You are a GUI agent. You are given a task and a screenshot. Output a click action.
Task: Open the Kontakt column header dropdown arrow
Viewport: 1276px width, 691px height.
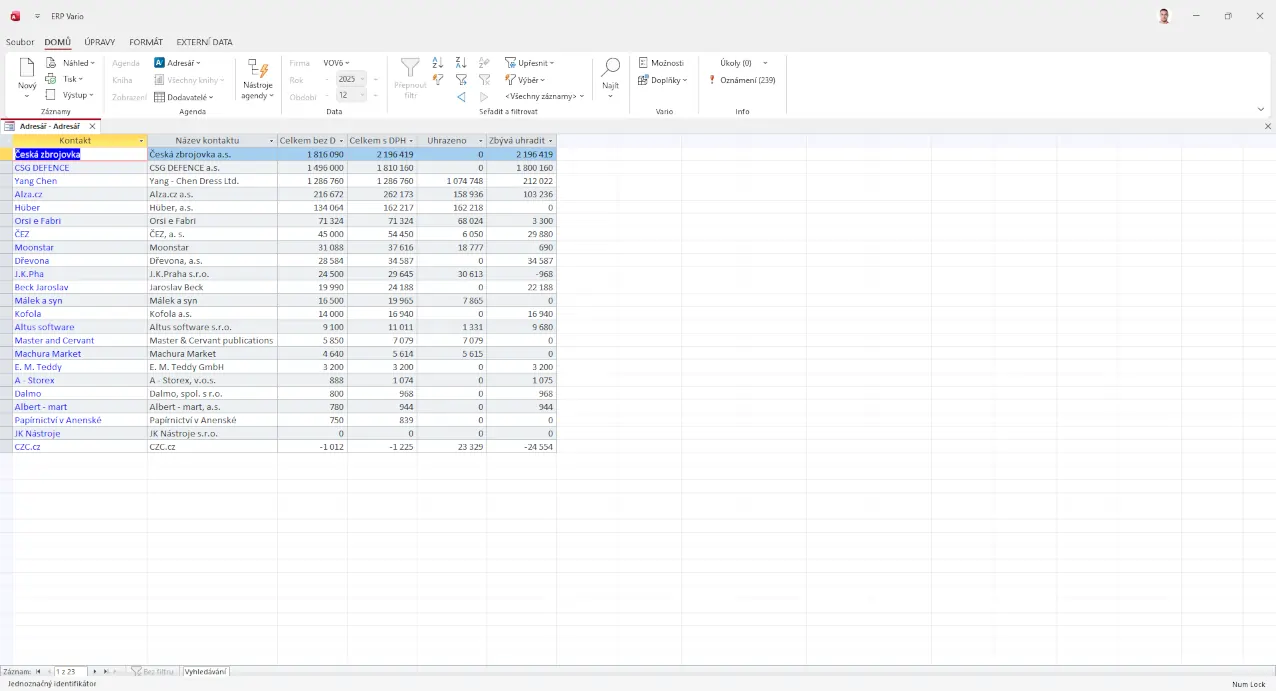click(141, 141)
